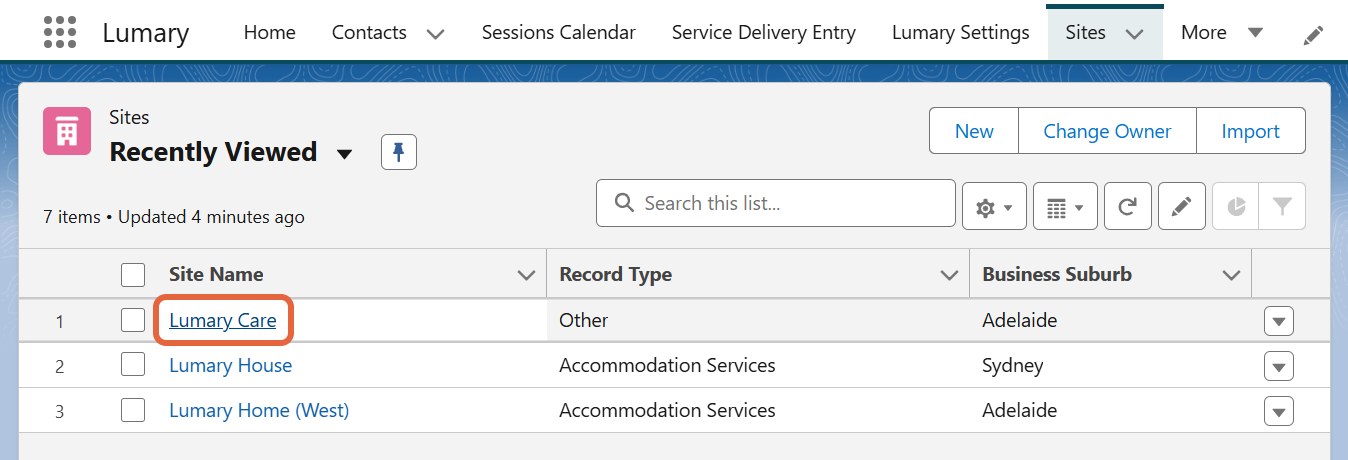Open the Lumary Home (West) link
The image size is (1348, 460).
259,410
